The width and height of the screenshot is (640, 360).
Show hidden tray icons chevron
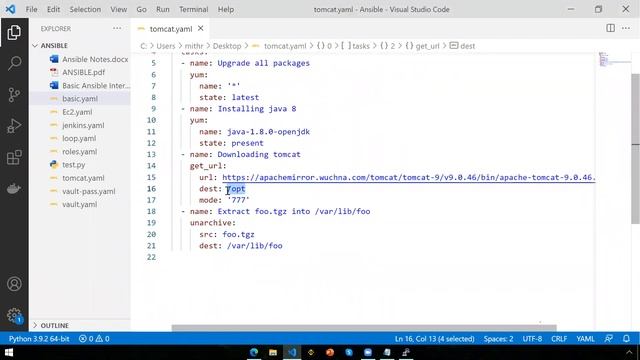[x=629, y=352]
